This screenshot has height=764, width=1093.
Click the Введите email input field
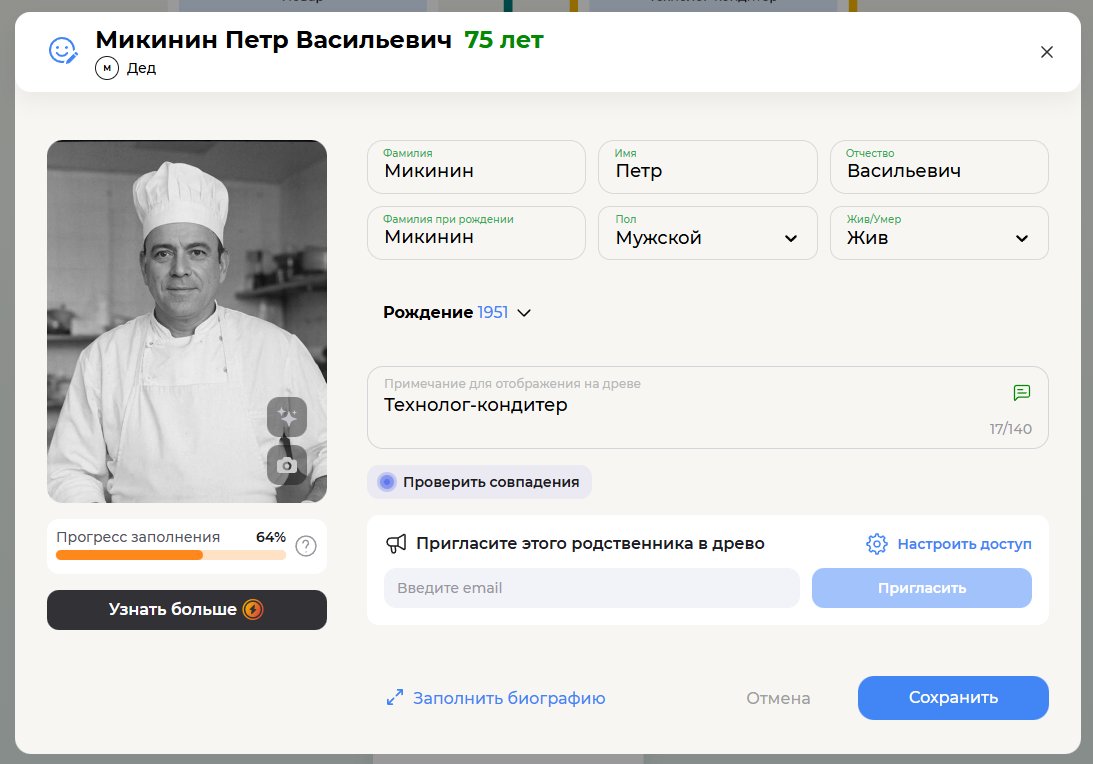click(x=591, y=588)
